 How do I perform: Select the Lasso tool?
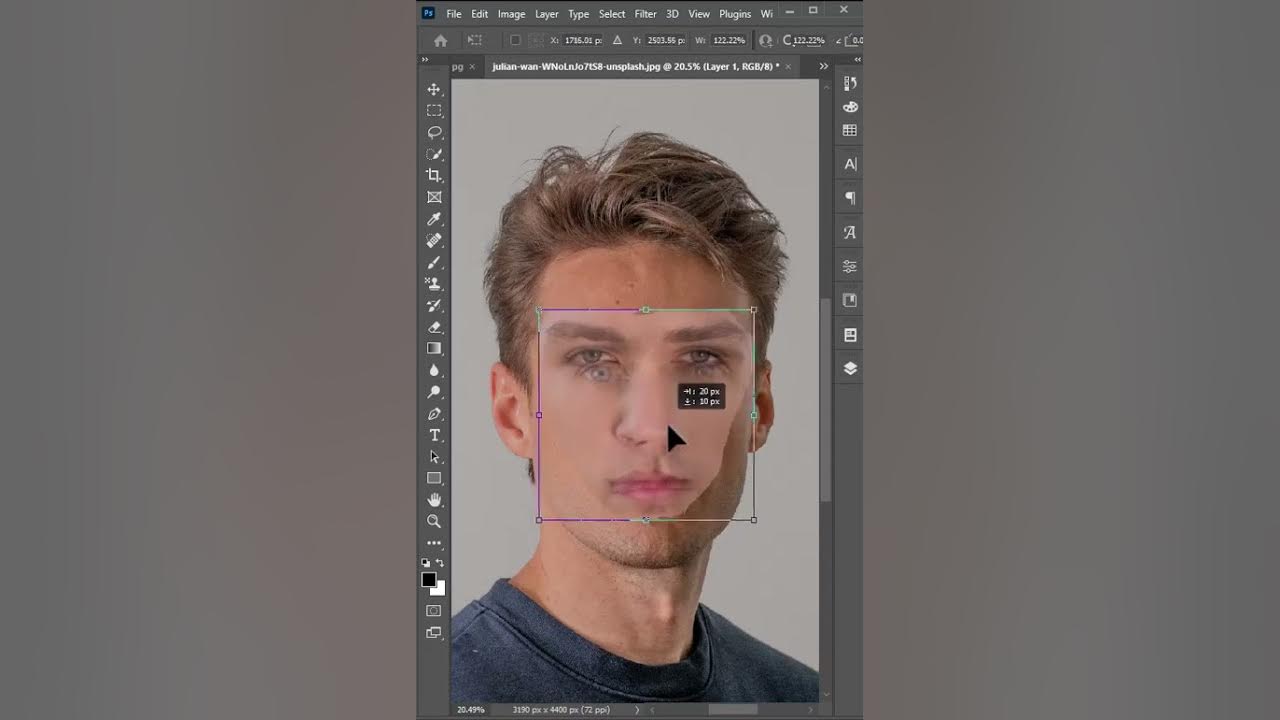(x=434, y=132)
